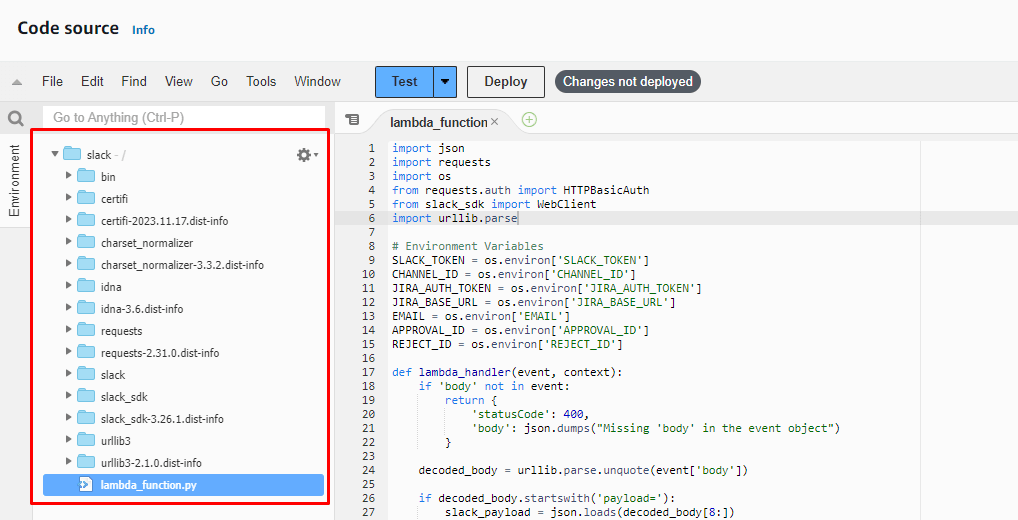Open the Info link next to Code source
This screenshot has width=1018, height=520.
pyautogui.click(x=143, y=30)
